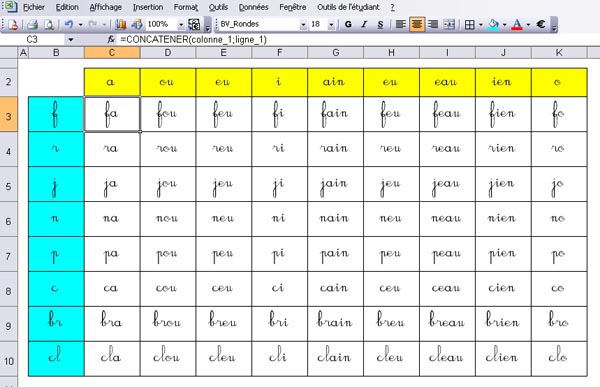Image resolution: width=600 pixels, height=387 pixels.
Task: Click the formatting toolbar options arrow
Action: click(554, 25)
